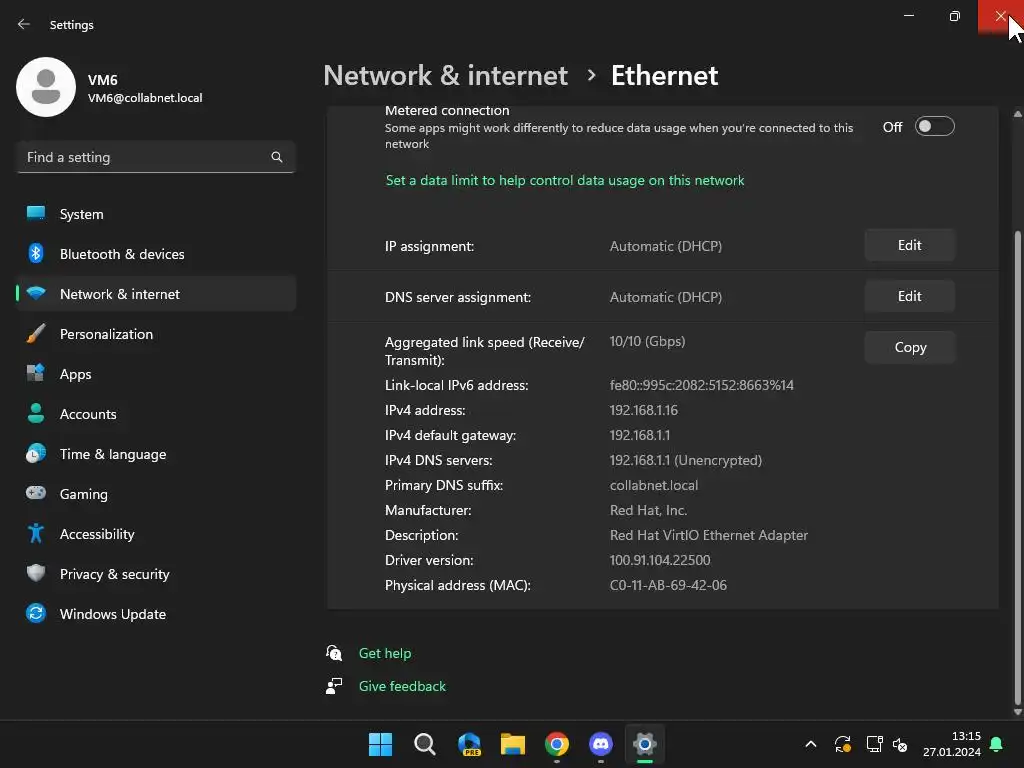Expand the system tray hidden icons chevron
The image size is (1024, 768).
pos(811,744)
